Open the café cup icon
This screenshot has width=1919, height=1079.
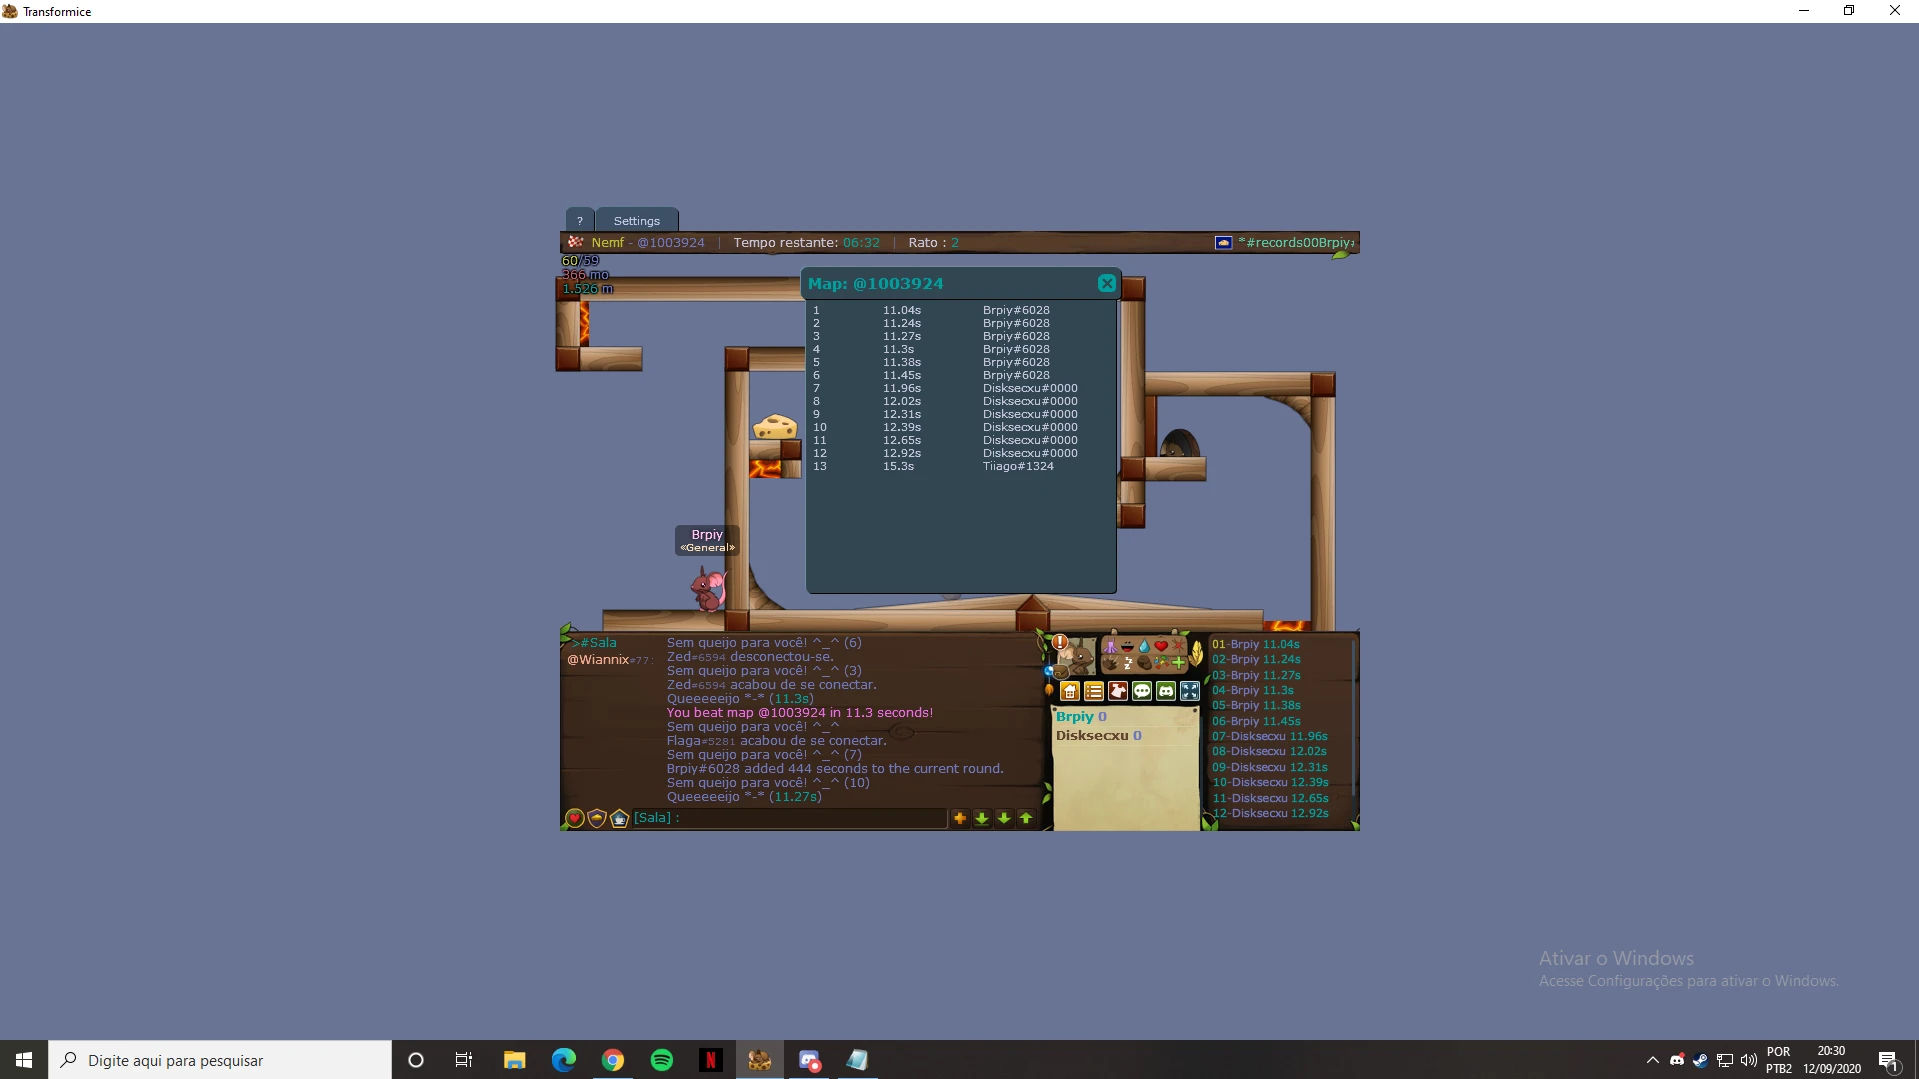[x=619, y=819]
